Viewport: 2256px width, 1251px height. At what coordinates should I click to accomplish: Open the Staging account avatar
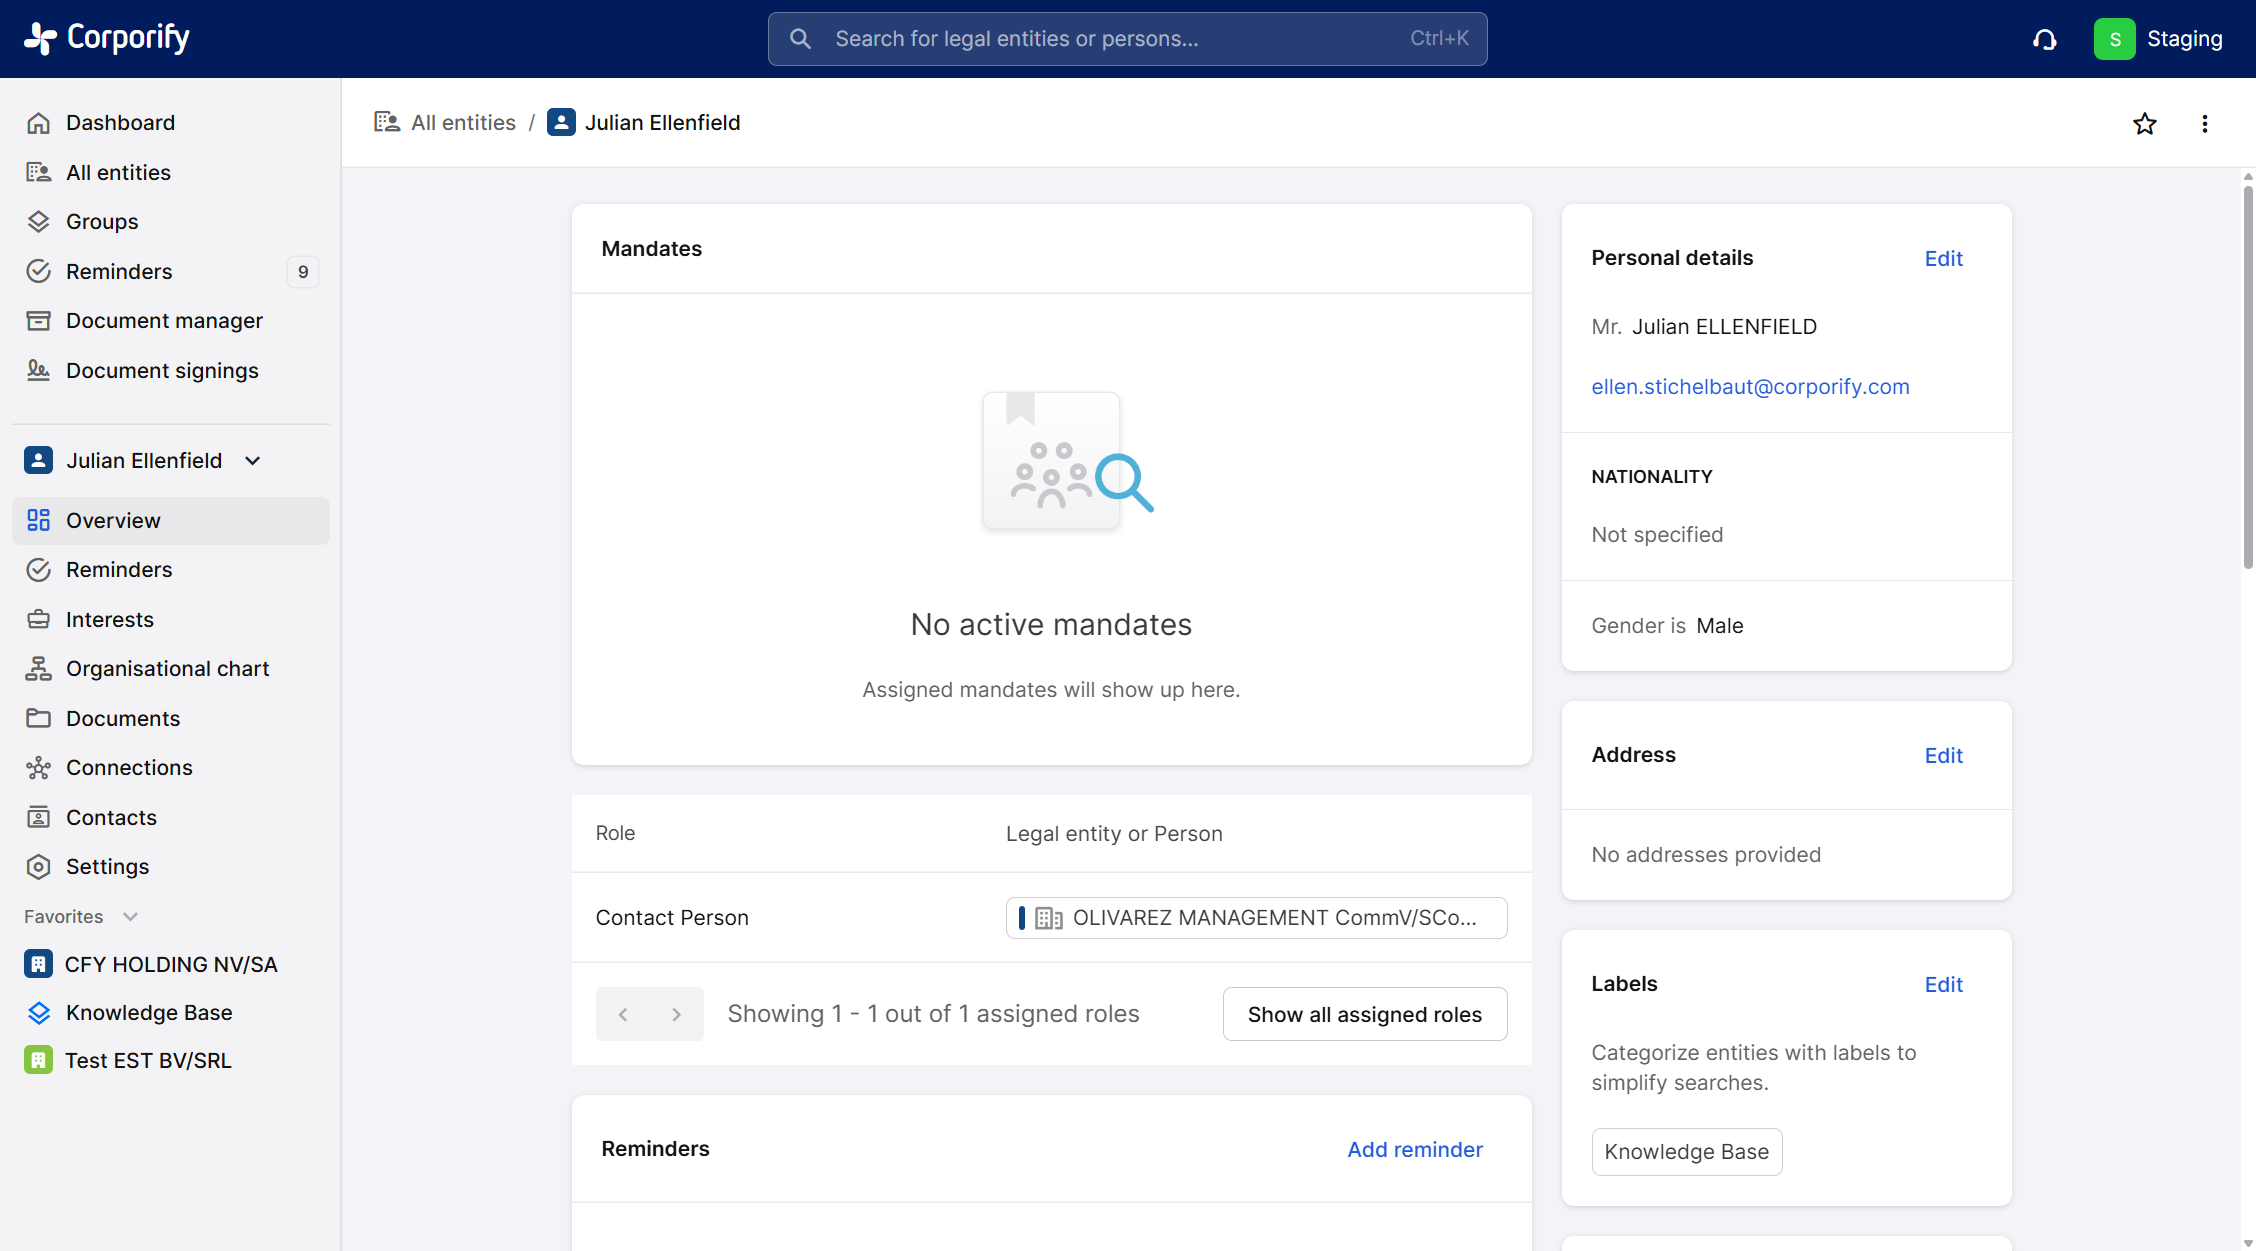point(2114,39)
